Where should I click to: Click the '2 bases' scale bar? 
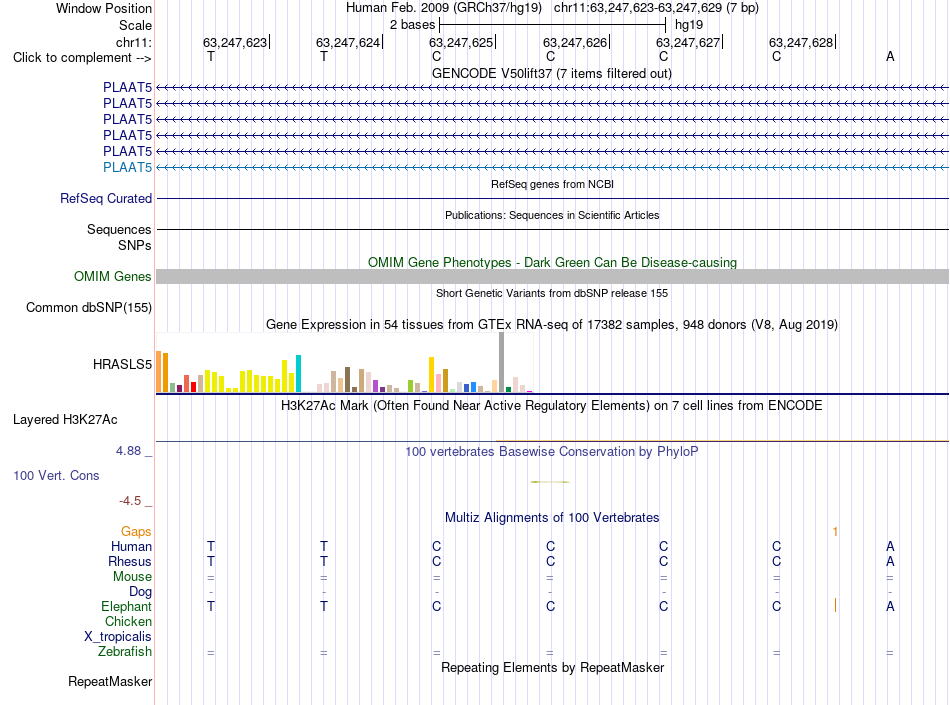pyautogui.click(x=553, y=25)
